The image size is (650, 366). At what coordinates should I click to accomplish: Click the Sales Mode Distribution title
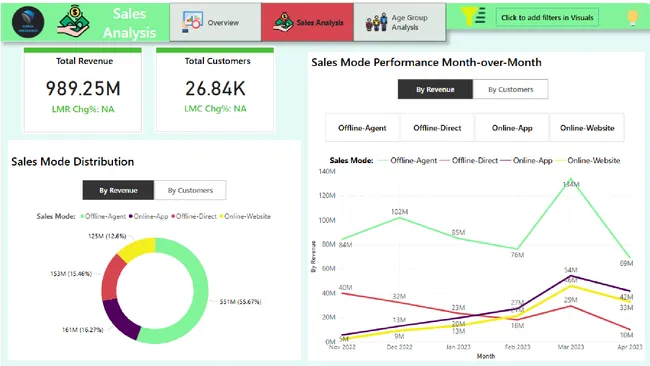pyautogui.click(x=73, y=162)
